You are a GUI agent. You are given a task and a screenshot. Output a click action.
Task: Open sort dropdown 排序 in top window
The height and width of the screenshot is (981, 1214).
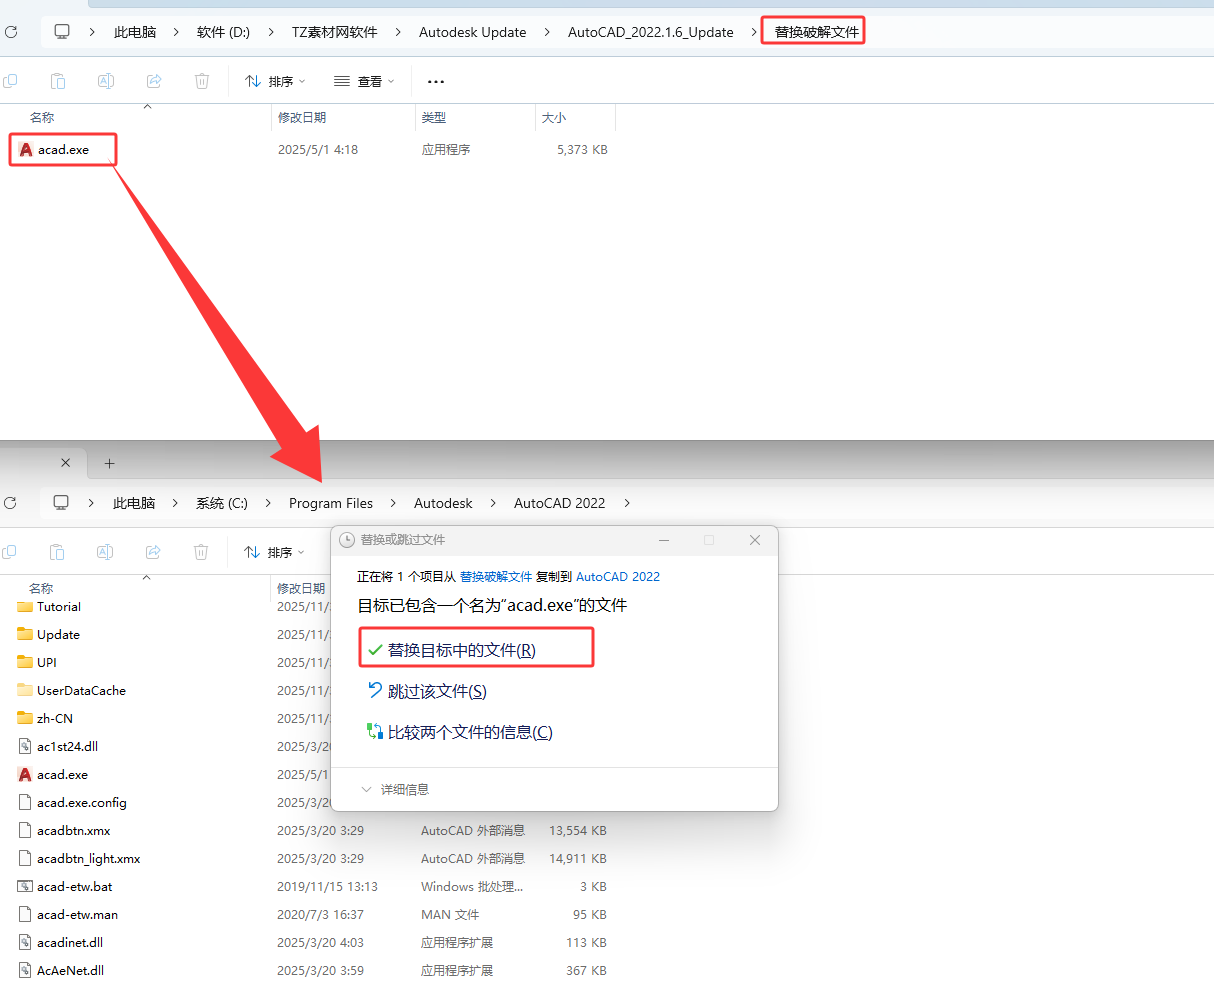275,81
